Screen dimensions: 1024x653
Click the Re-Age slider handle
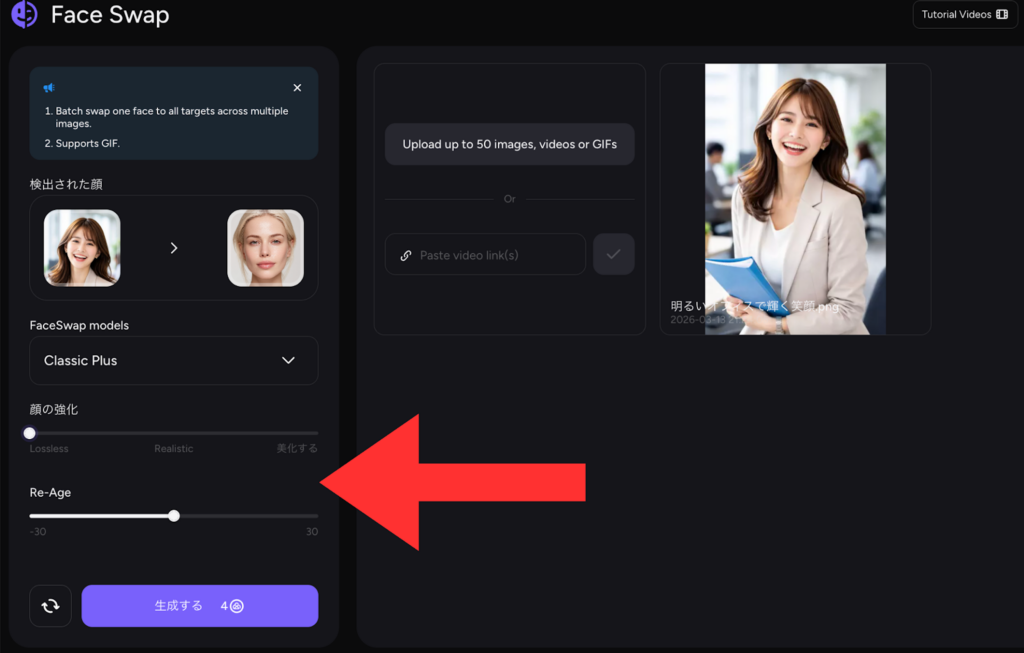(174, 516)
